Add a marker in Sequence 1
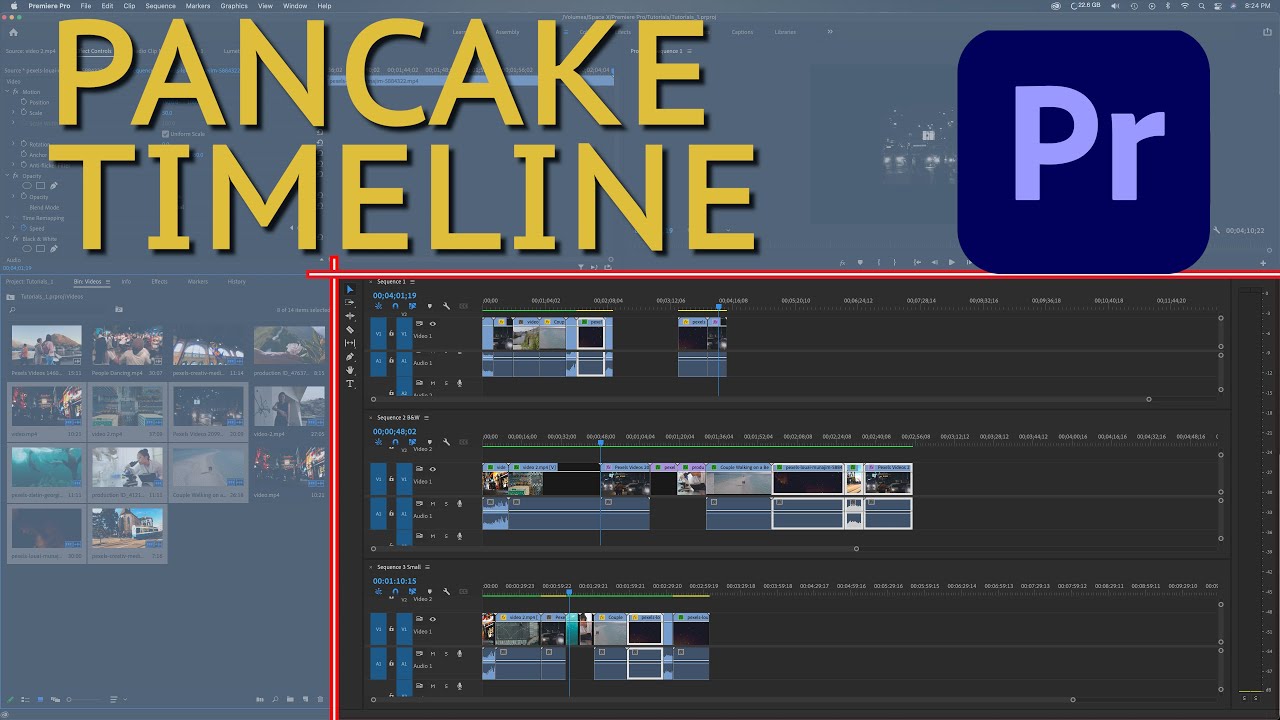This screenshot has width=1280, height=720. pyautogui.click(x=429, y=306)
